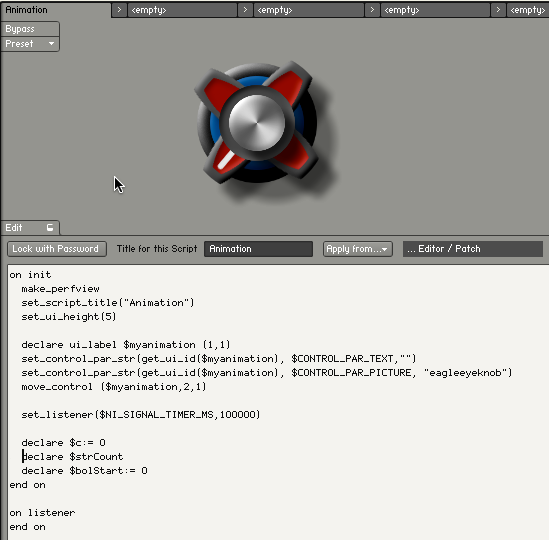Click the arrow before the second empty script slot
The image size is (549, 540).
(x=245, y=10)
